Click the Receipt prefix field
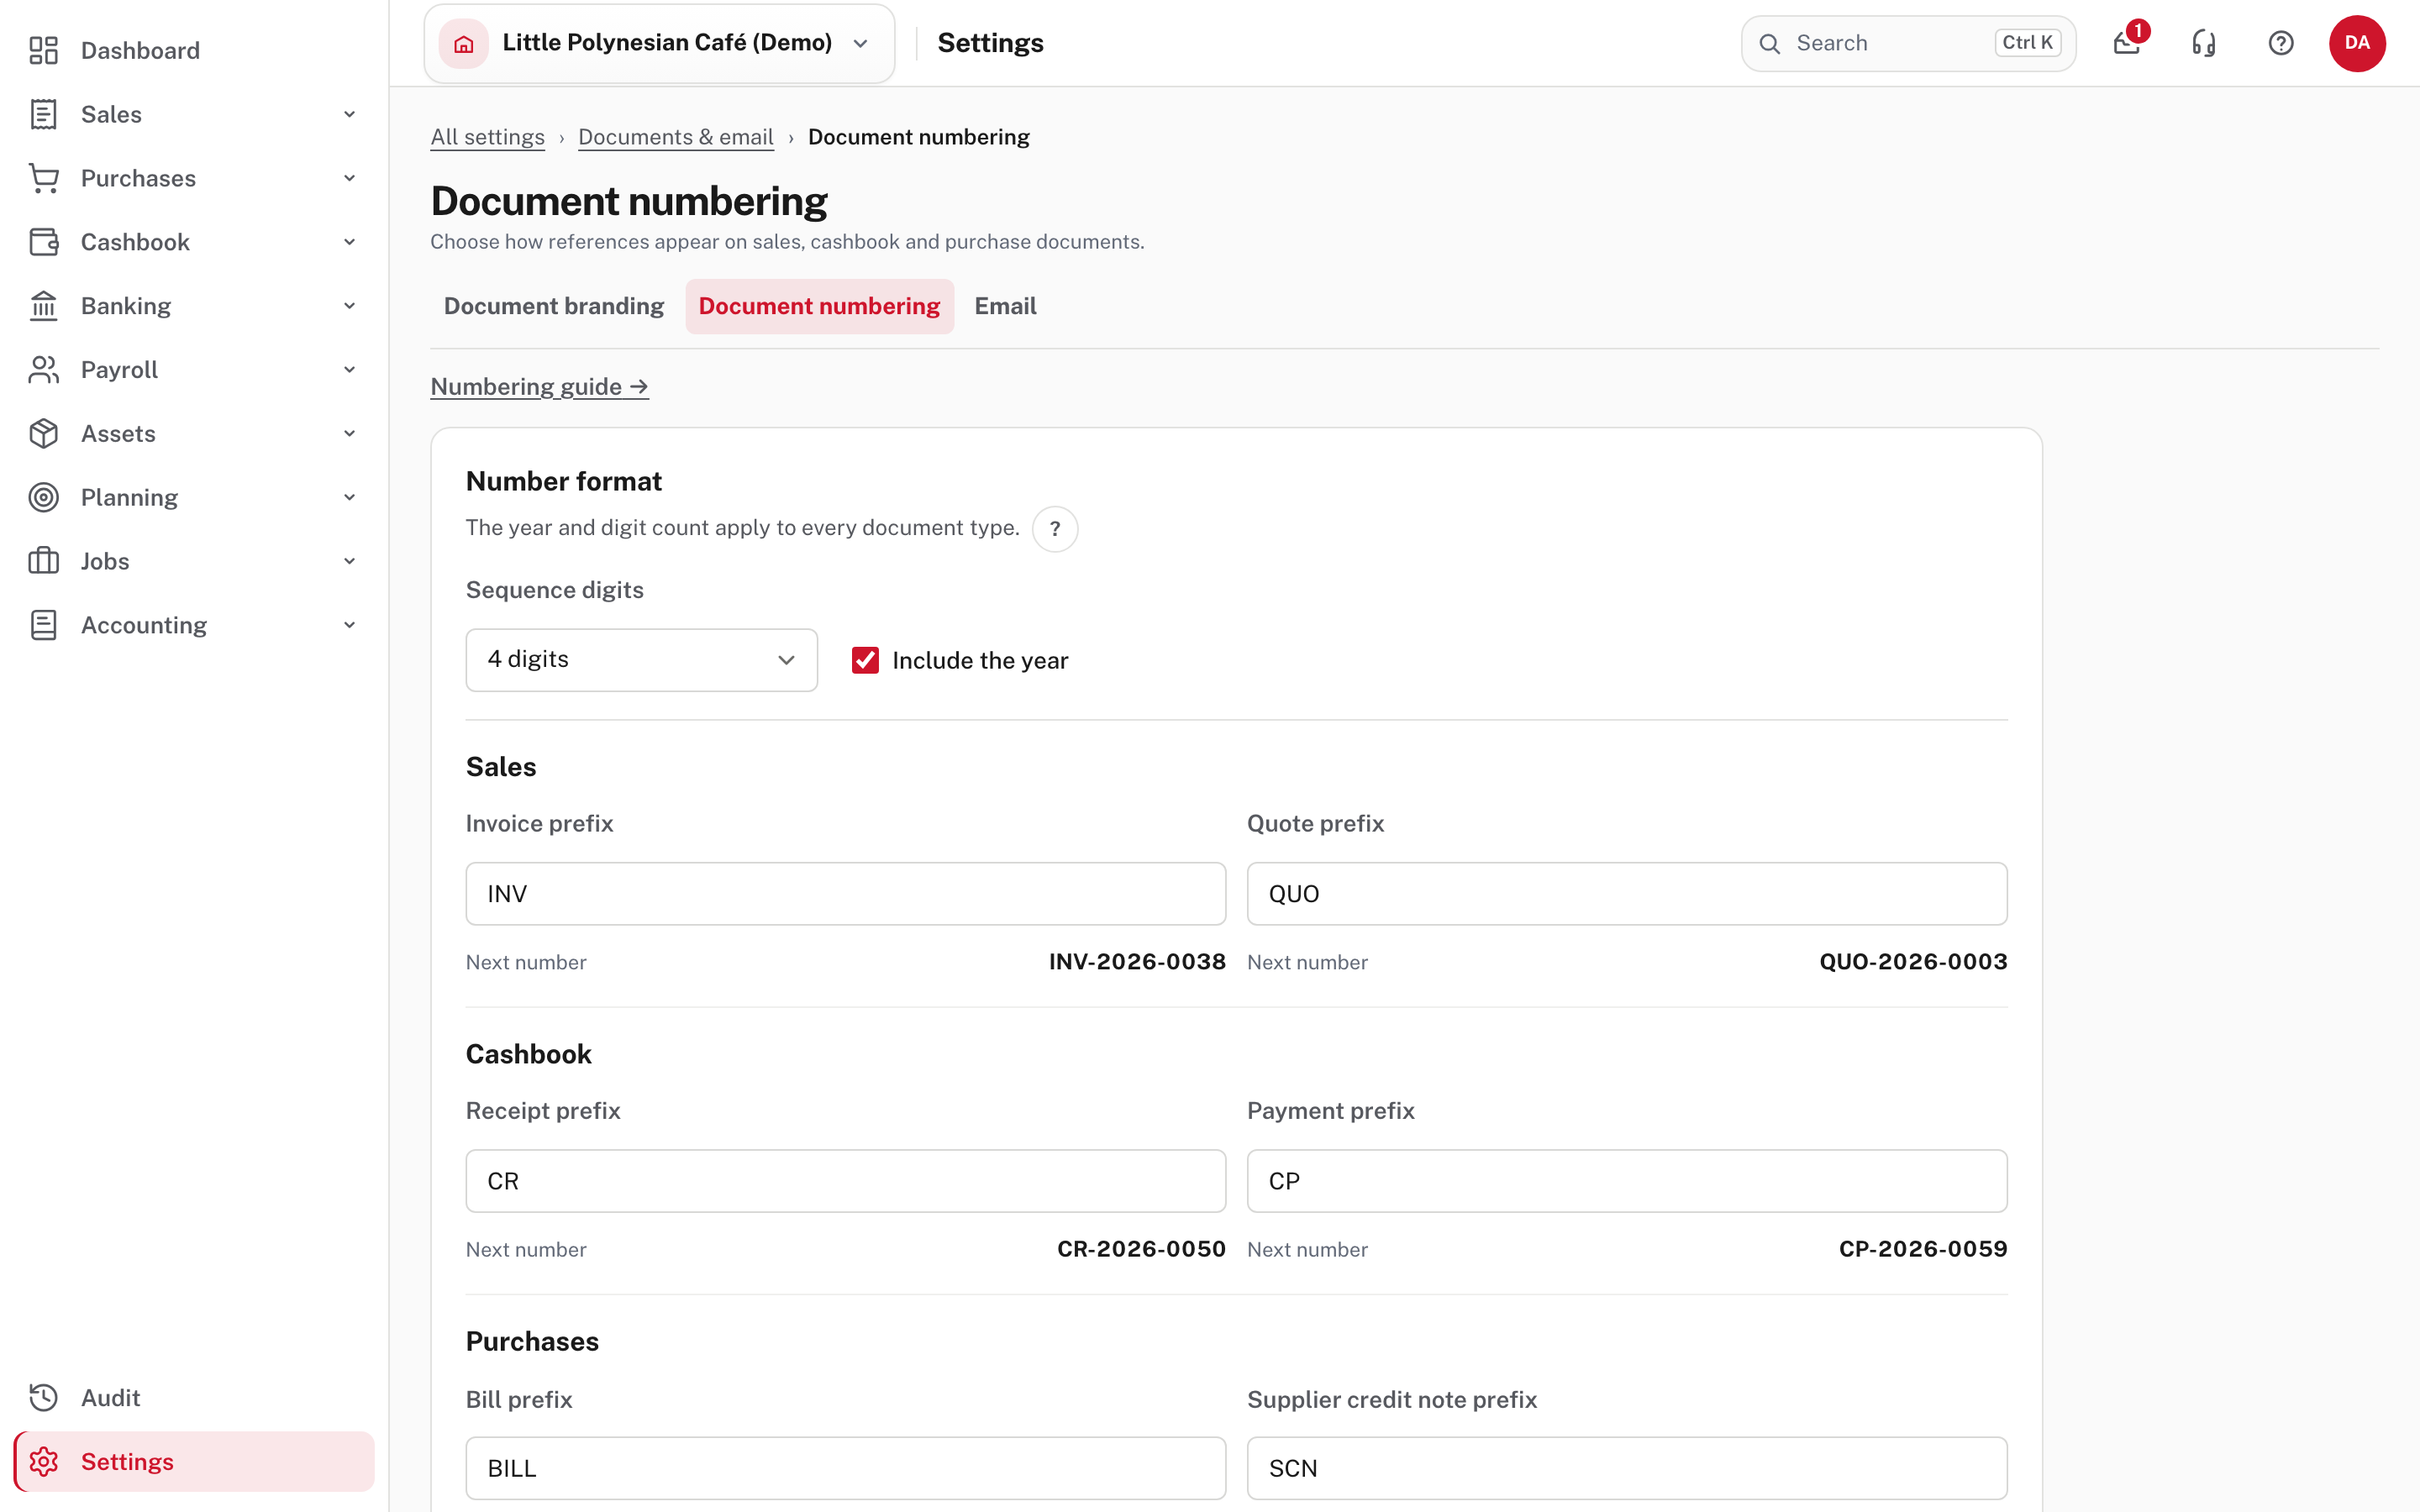This screenshot has height=1512, width=2420. click(x=845, y=1181)
